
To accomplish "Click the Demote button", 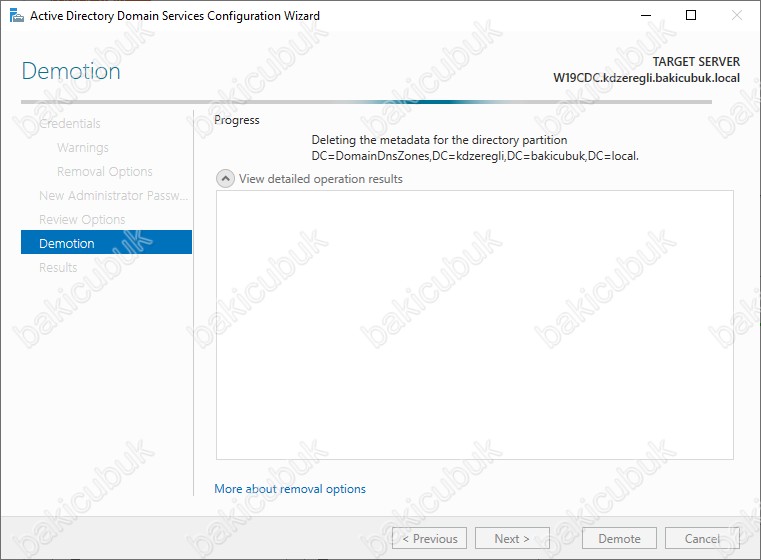I will [x=619, y=539].
